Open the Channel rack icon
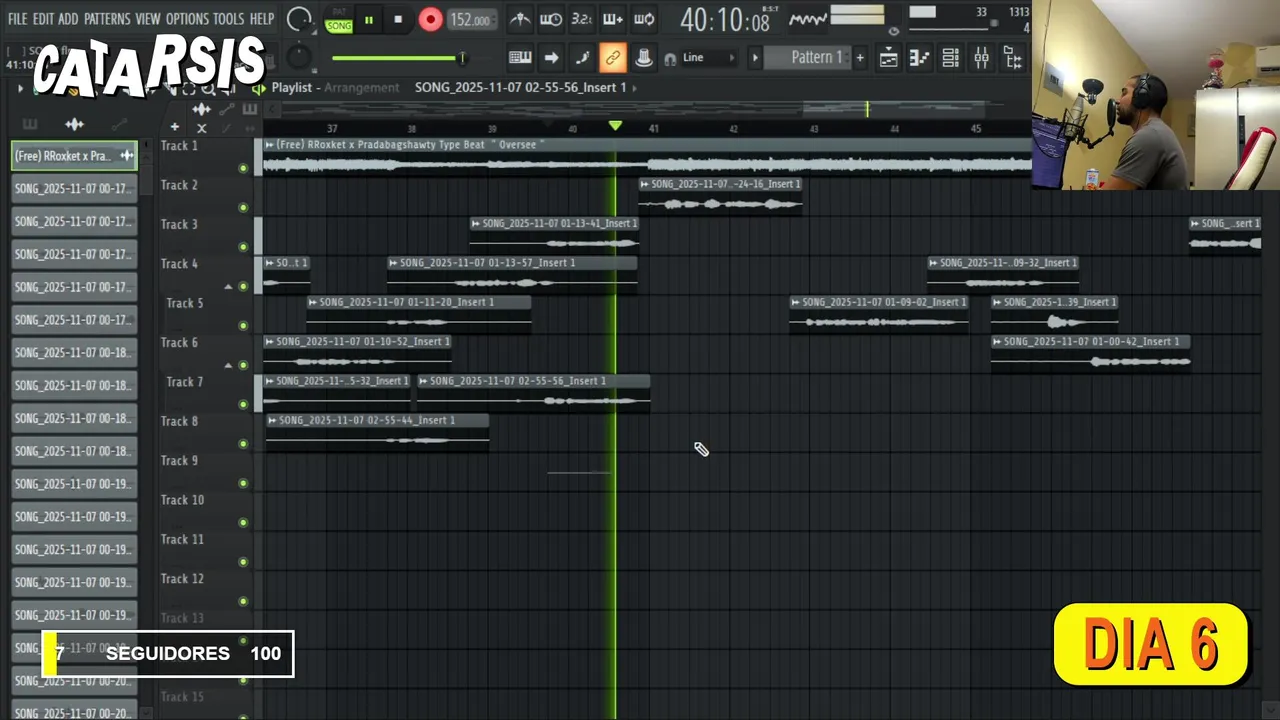This screenshot has height=720, width=1280. (950, 58)
